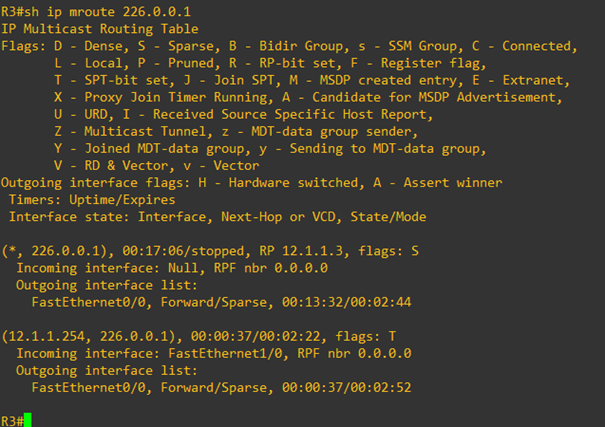Click the (*, 226.0.0.1) entry
This screenshot has height=427, width=605.
(x=54, y=251)
